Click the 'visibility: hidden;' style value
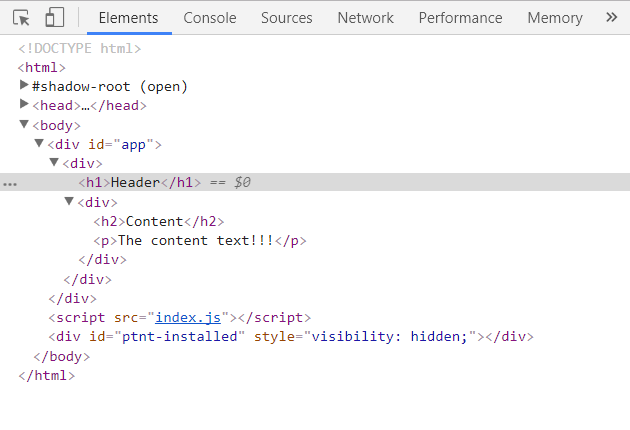630x430 pixels. pos(390,336)
